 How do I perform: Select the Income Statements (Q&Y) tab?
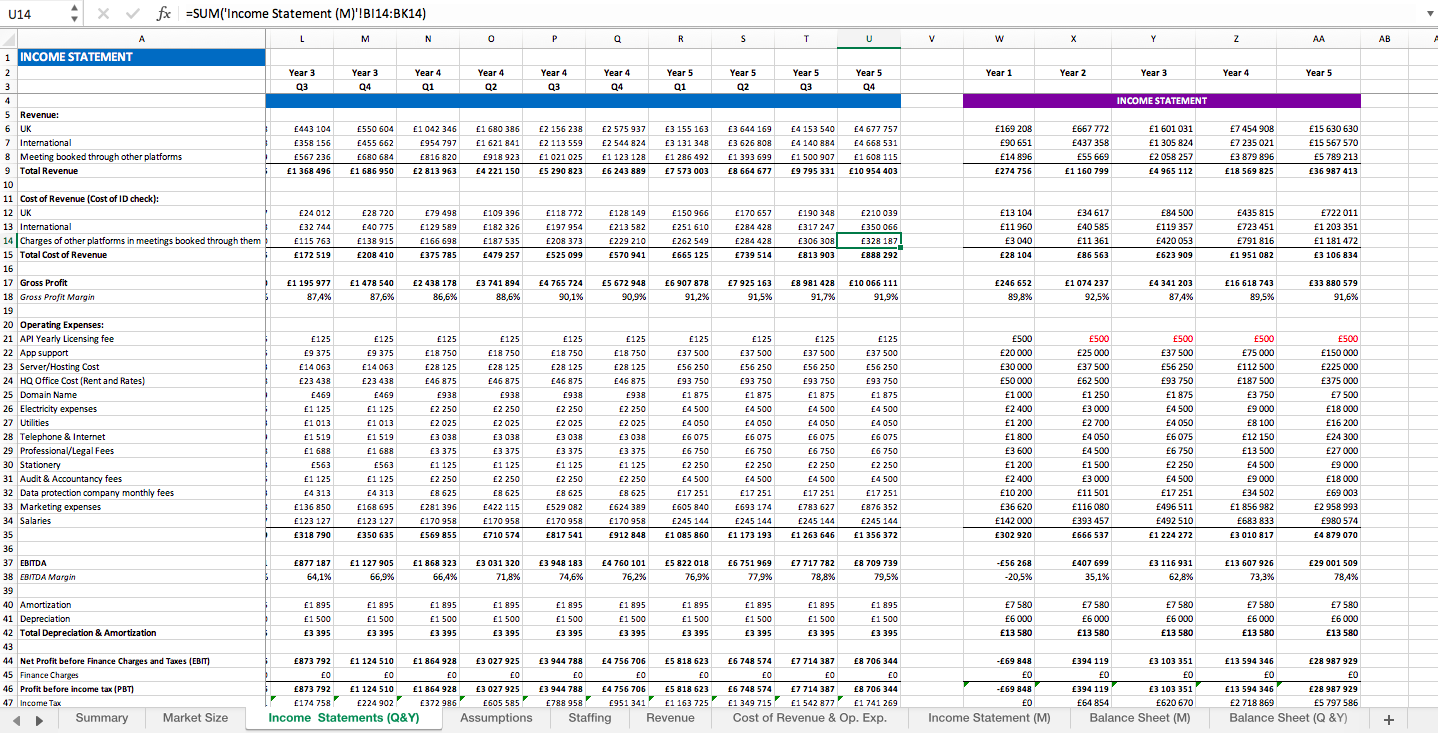pyautogui.click(x=343, y=718)
